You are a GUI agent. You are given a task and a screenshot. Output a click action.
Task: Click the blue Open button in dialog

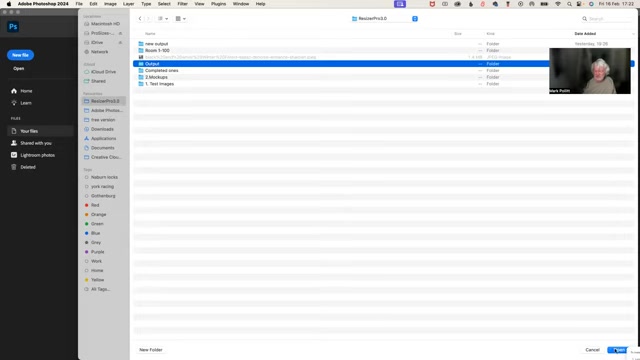(x=619, y=350)
